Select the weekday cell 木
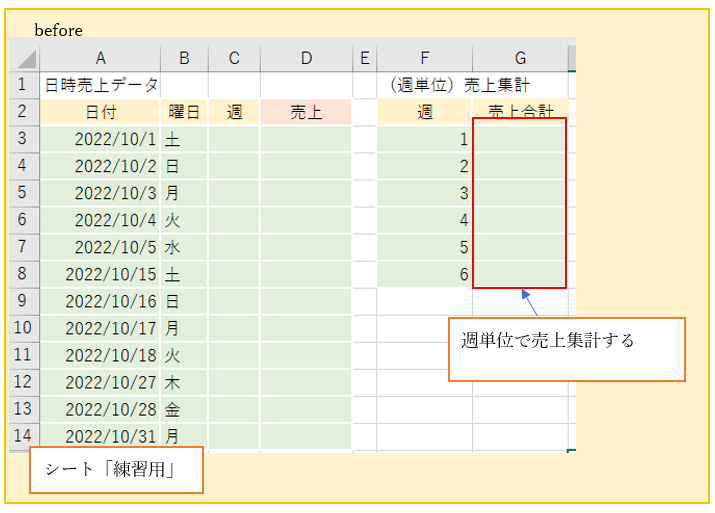 [184, 382]
